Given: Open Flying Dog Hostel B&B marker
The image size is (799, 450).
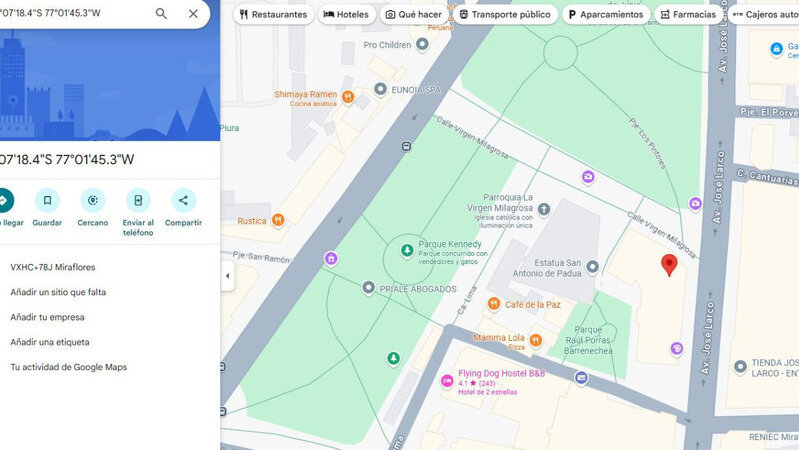Looking at the screenshot, I should pyautogui.click(x=447, y=380).
